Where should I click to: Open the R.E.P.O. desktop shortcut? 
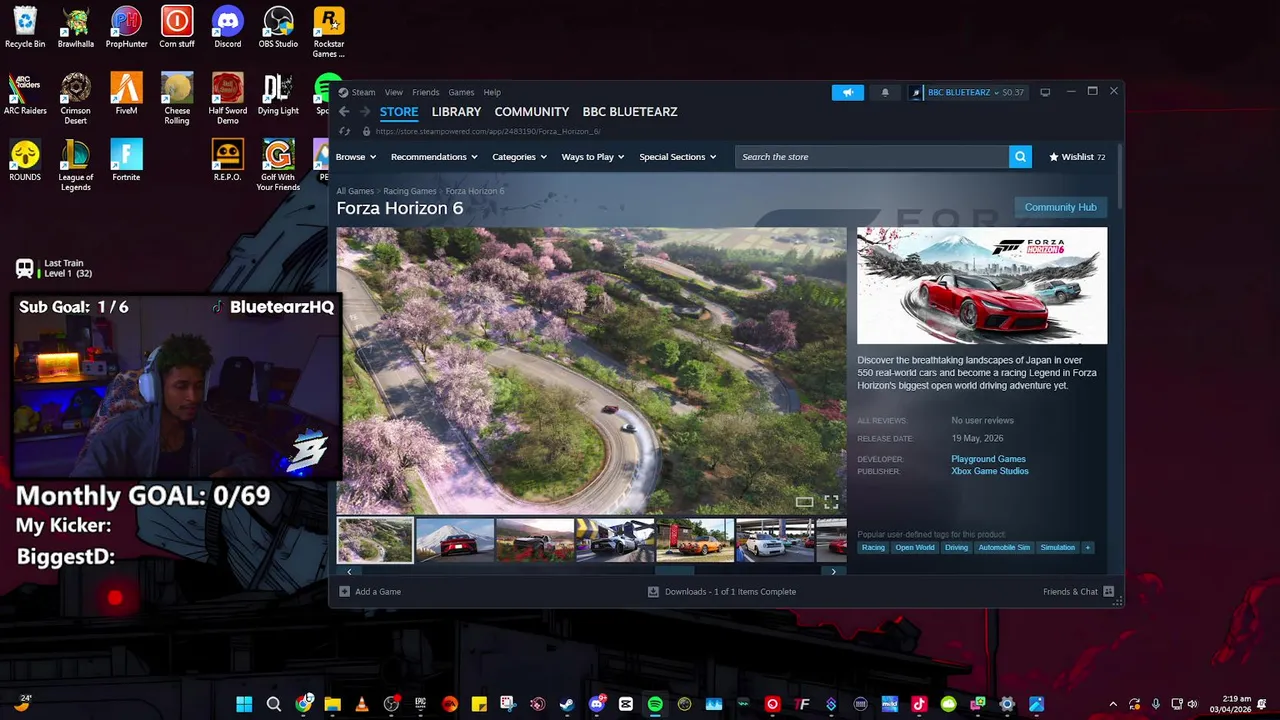228,161
